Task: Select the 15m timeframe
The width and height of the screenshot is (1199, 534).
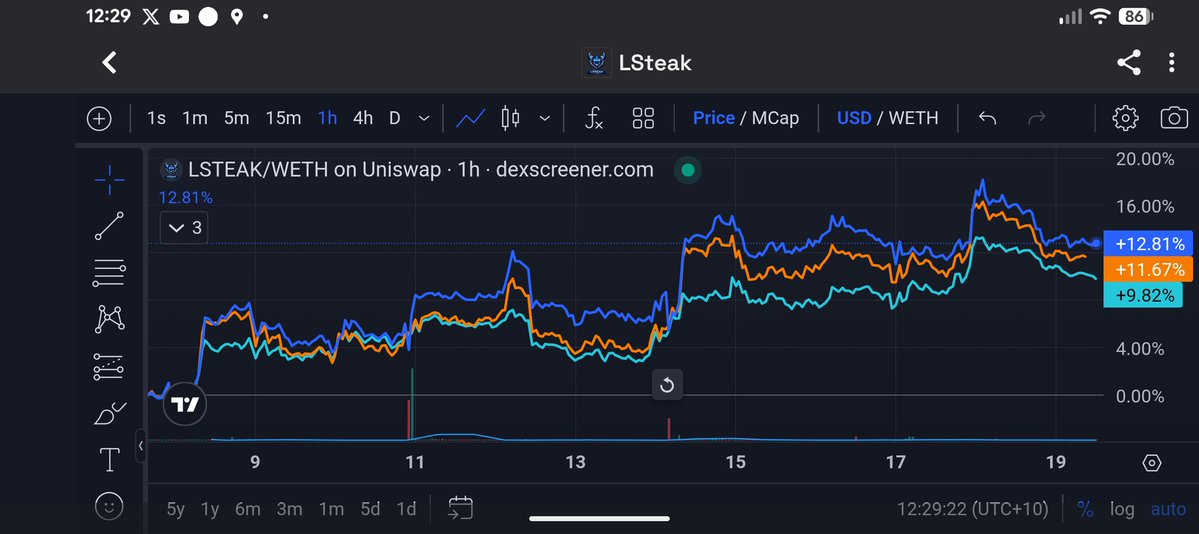Action: (x=283, y=119)
